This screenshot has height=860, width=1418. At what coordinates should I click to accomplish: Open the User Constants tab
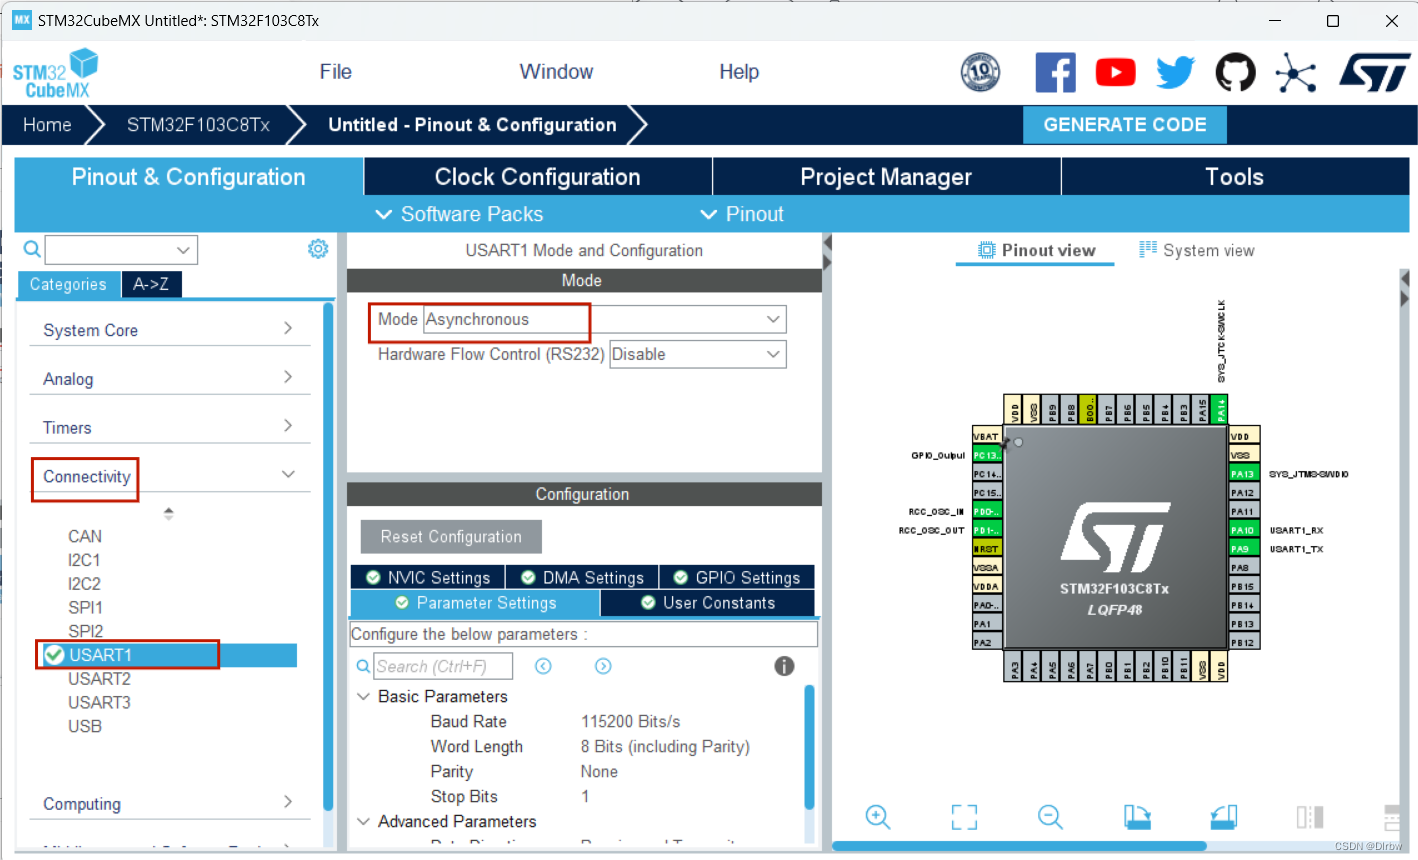[x=708, y=603]
